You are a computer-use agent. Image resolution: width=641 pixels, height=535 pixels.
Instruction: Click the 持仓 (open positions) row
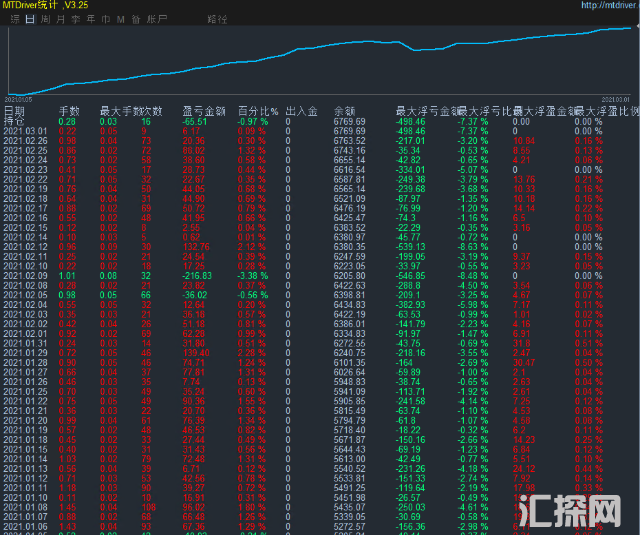[14, 121]
